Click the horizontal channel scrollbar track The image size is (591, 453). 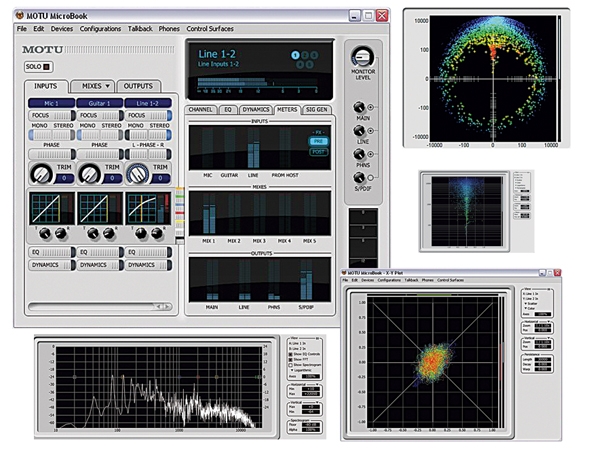point(92,307)
